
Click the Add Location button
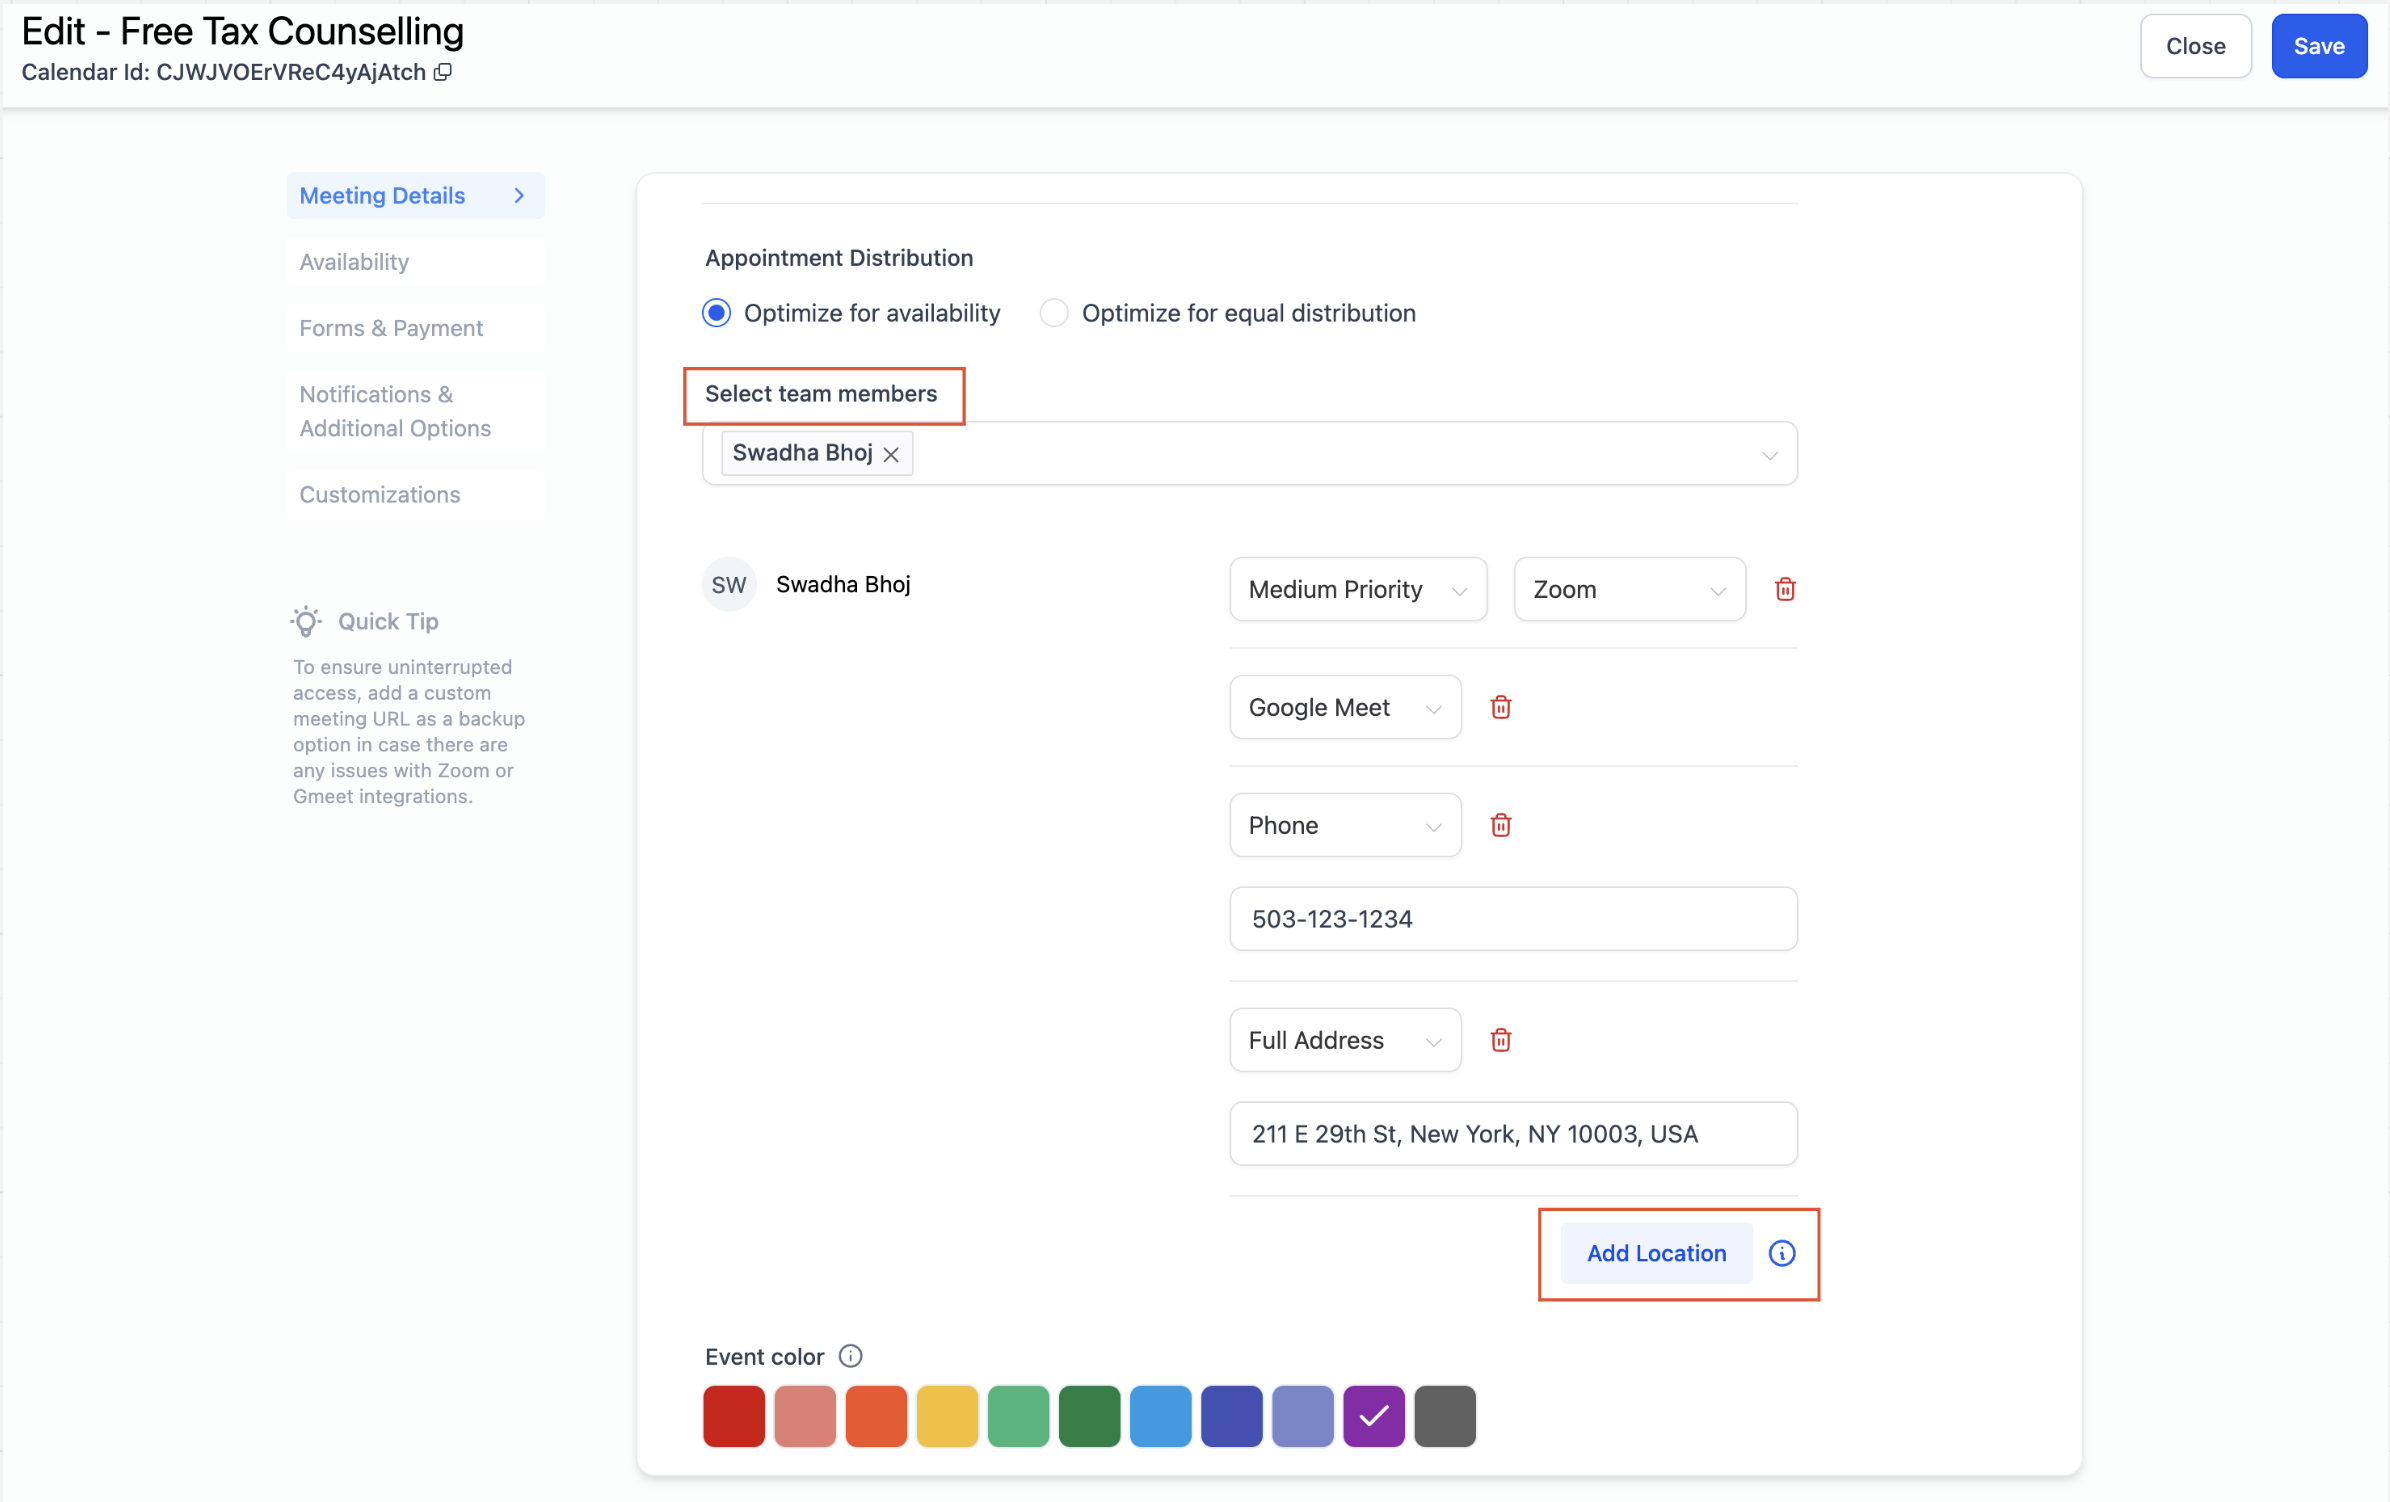1655,1253
